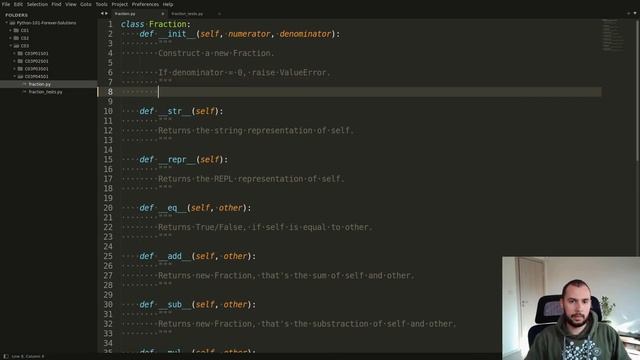Viewport: 640px width, 360px height.
Task: Expand the C02 folder arrow
Action: pyautogui.click(x=10, y=38)
